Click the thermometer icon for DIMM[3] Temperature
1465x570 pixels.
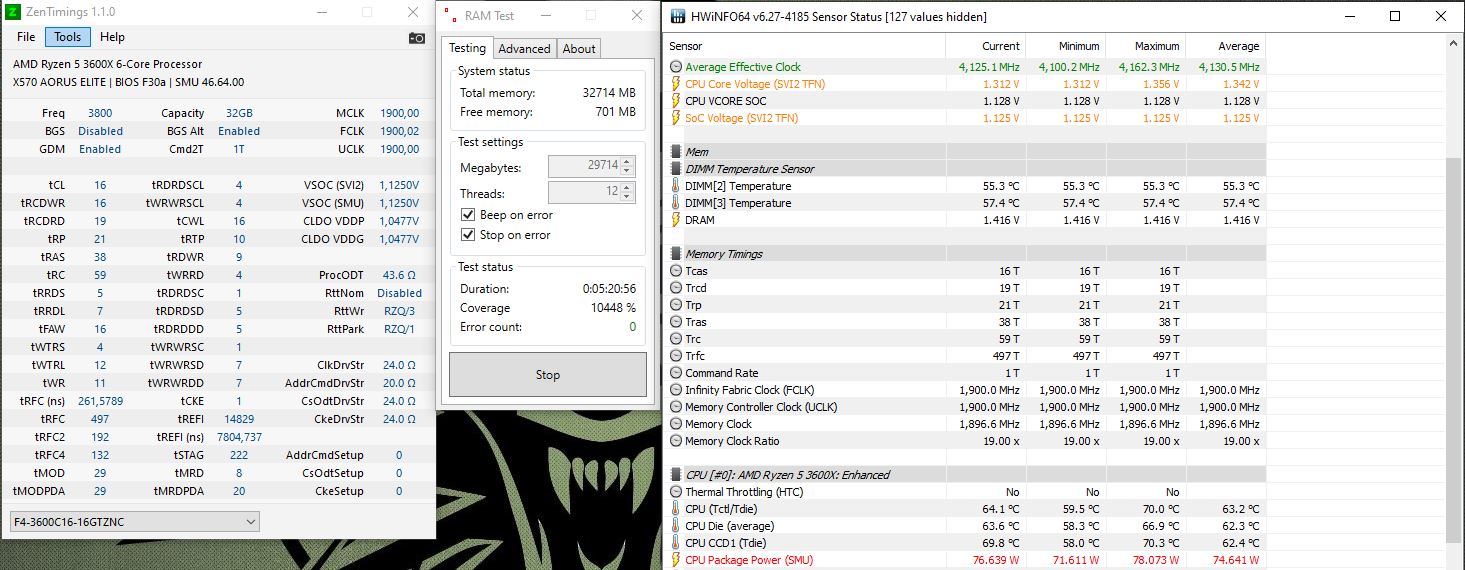point(676,203)
